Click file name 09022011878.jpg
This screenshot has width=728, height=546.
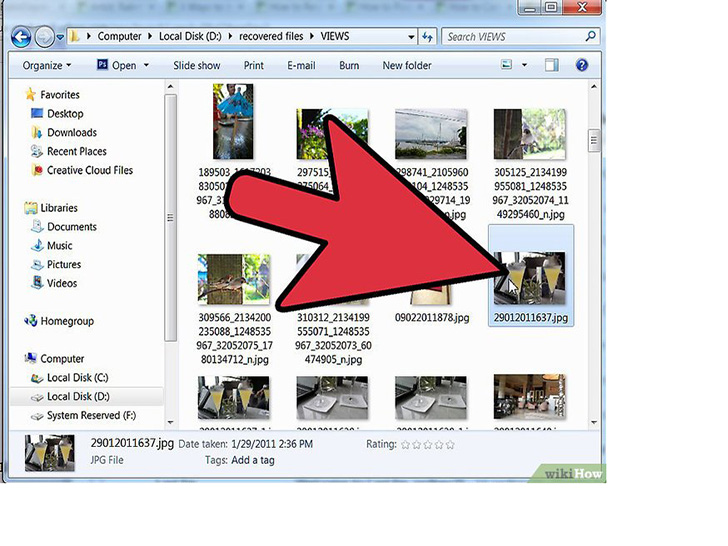(432, 318)
